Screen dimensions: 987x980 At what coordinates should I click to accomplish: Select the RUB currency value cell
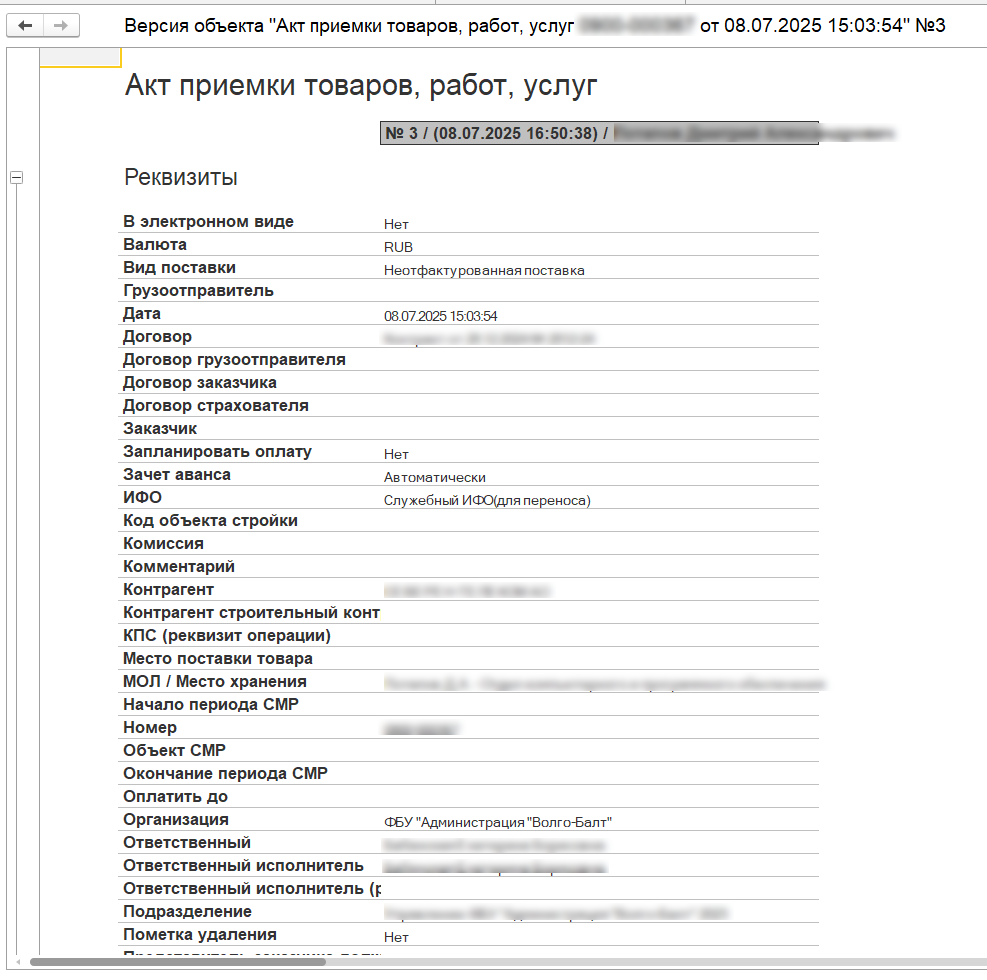click(398, 247)
